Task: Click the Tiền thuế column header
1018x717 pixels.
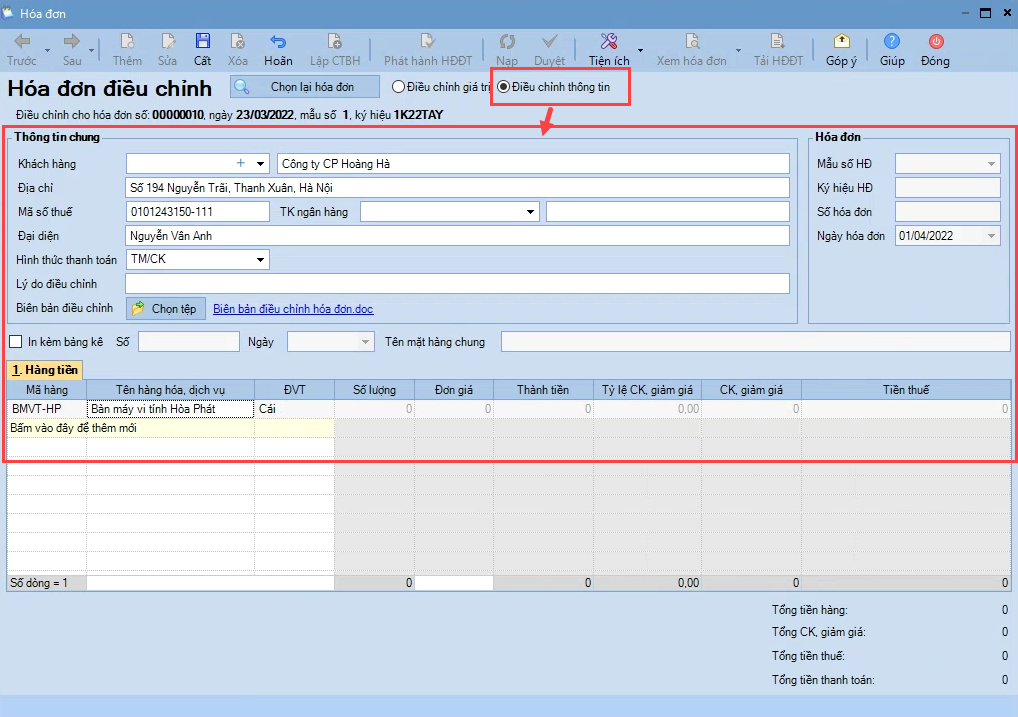Action: point(906,390)
